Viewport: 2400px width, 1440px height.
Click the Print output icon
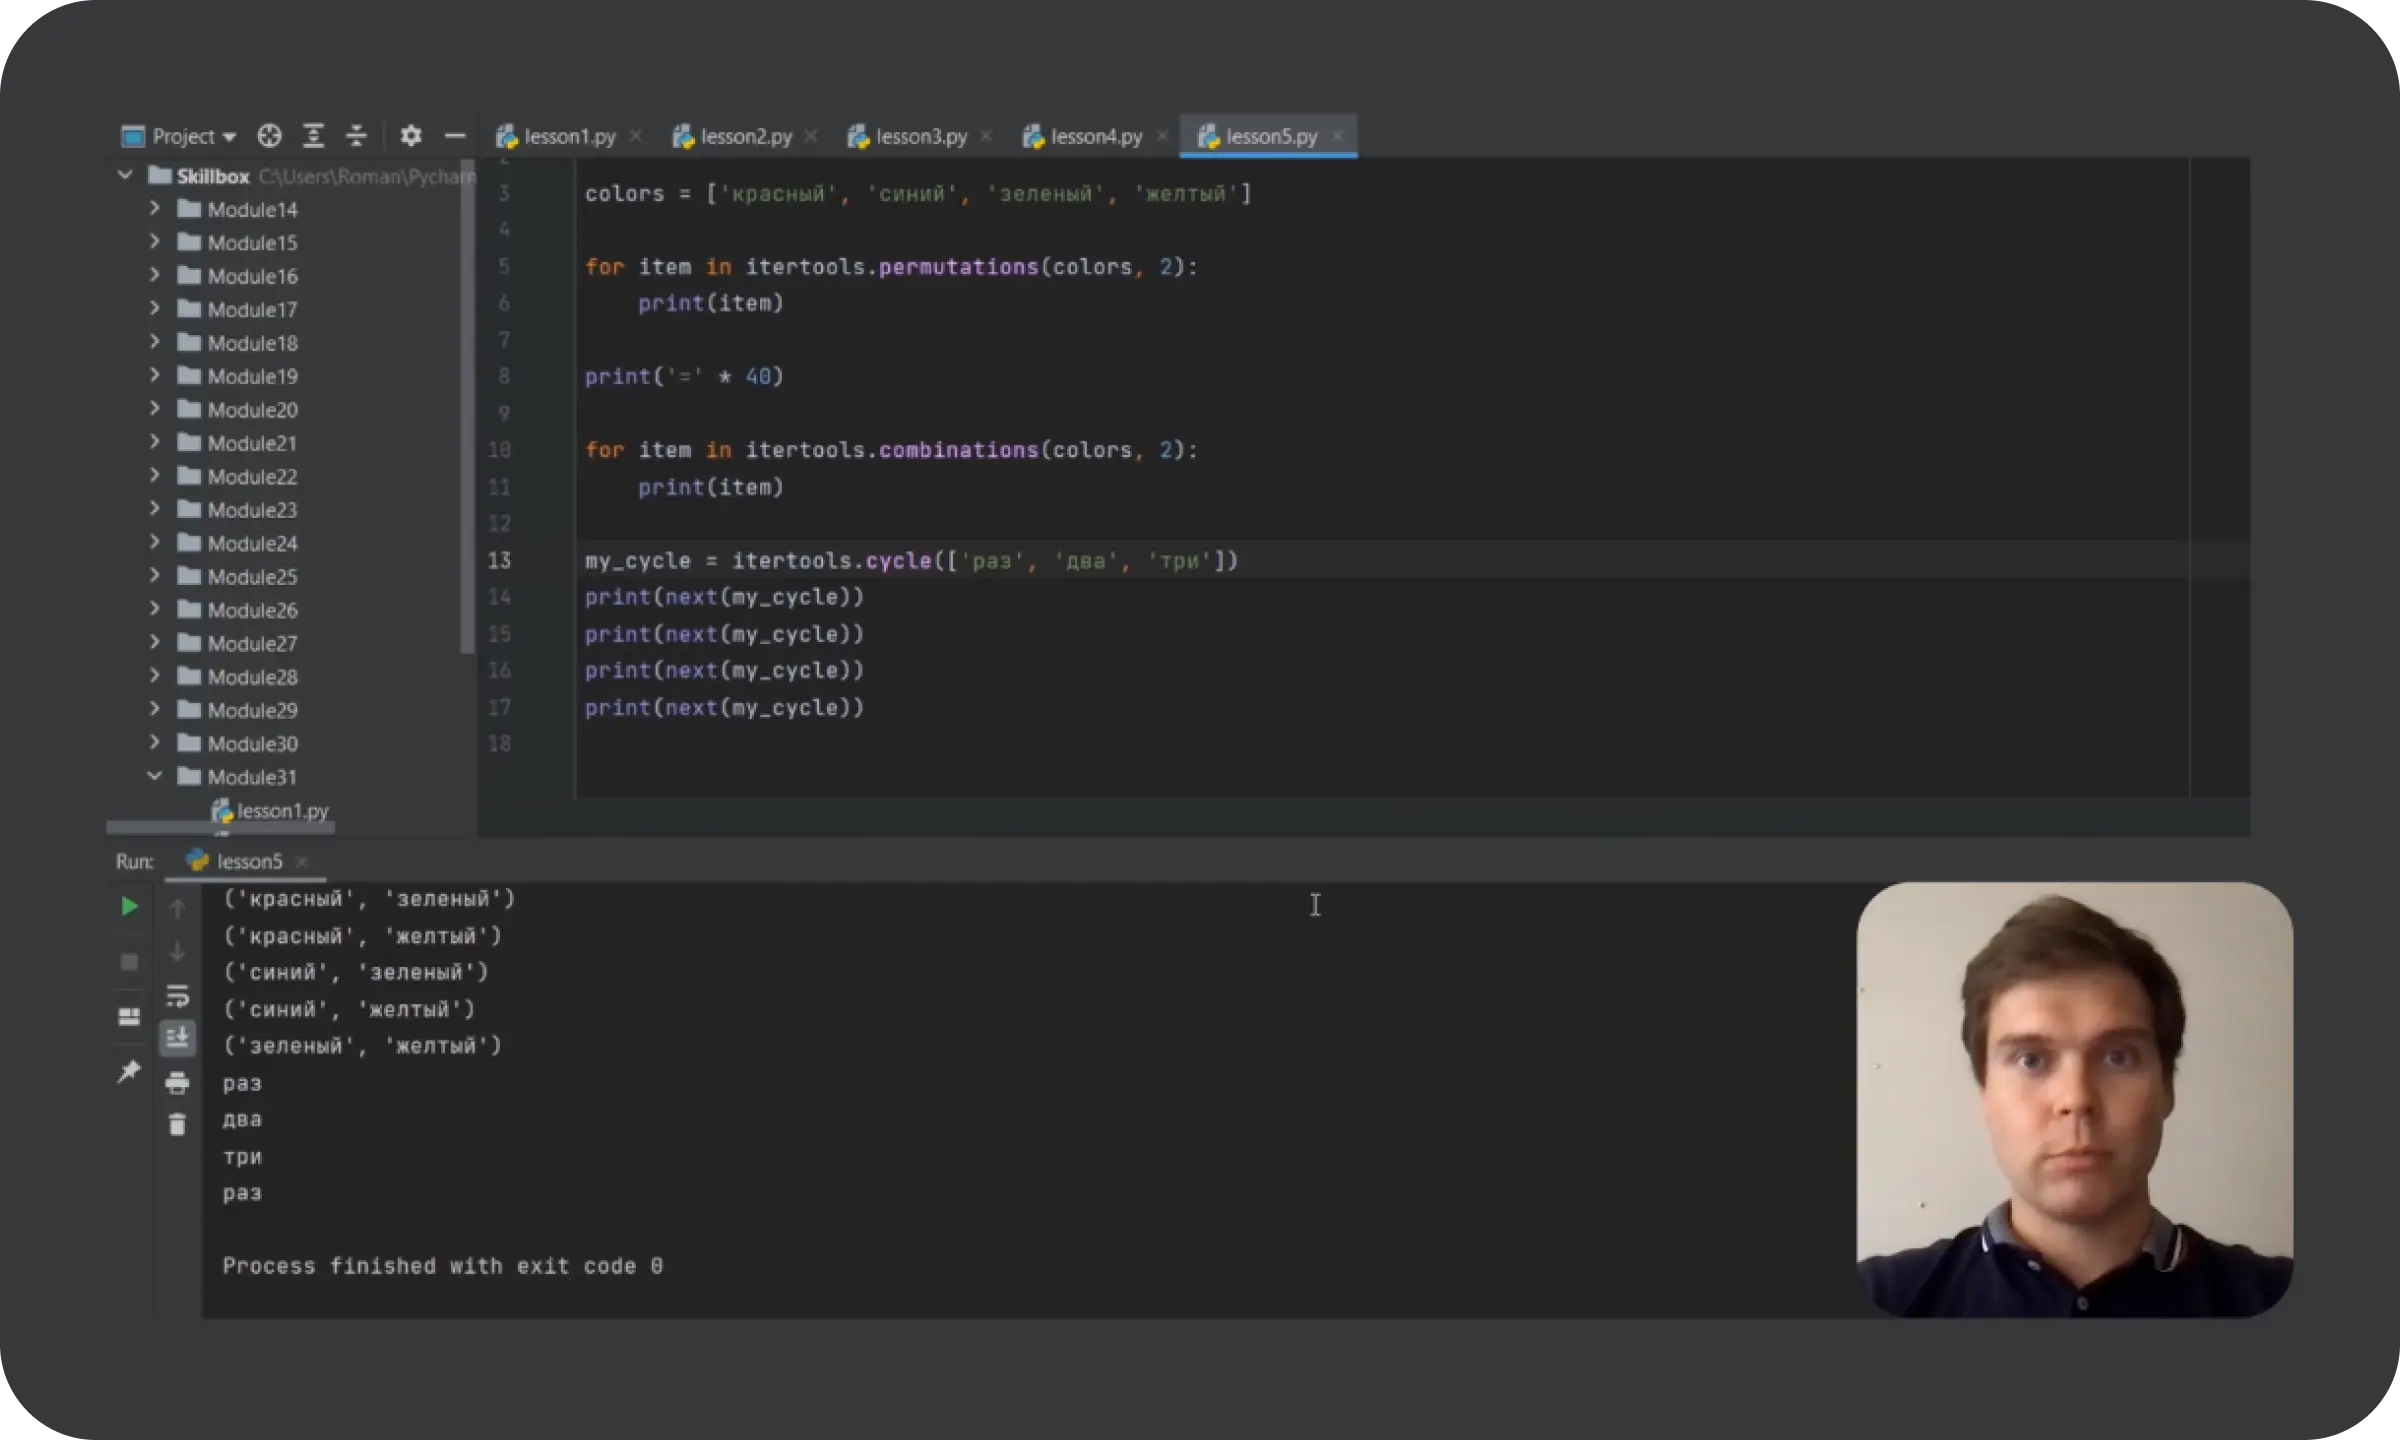(177, 1082)
